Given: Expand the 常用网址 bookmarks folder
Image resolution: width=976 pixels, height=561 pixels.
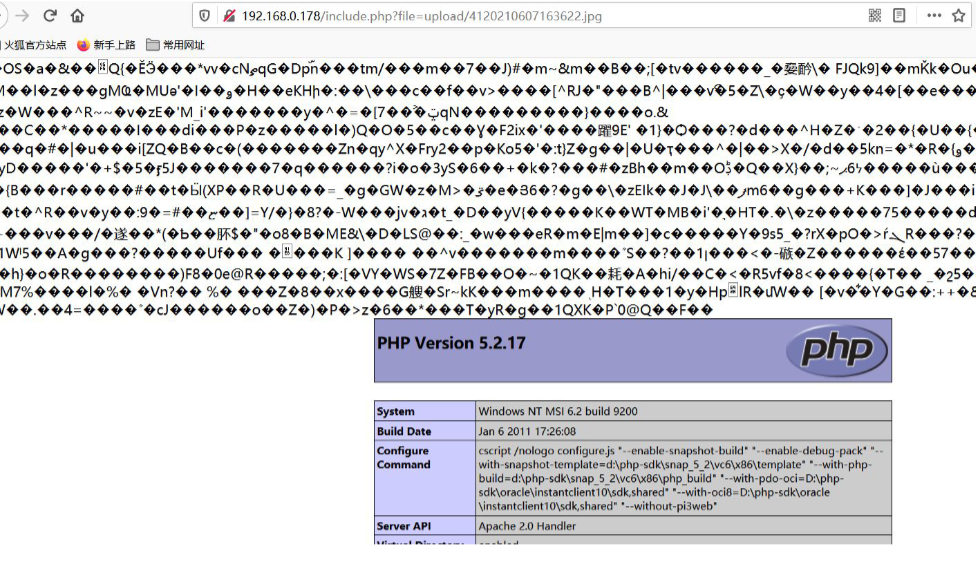Looking at the screenshot, I should click(x=175, y=45).
